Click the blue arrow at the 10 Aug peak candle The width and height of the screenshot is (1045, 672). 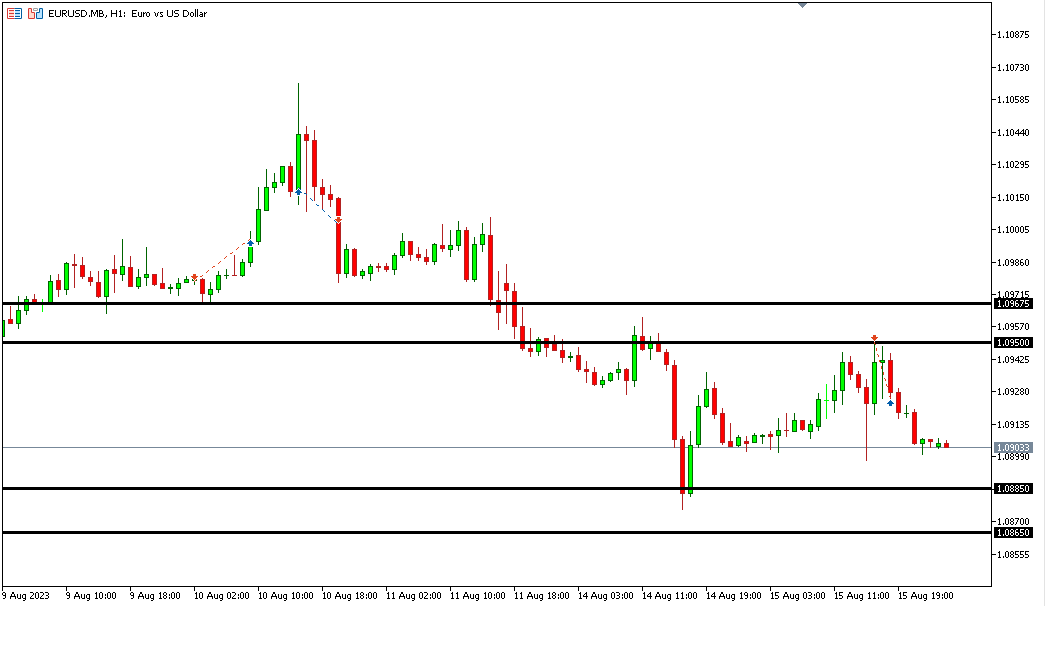[x=298, y=191]
